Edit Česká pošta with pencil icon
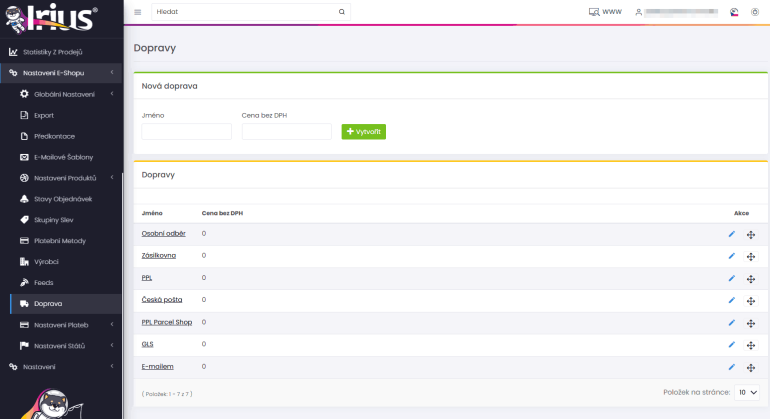The height and width of the screenshot is (419, 770). pos(732,300)
